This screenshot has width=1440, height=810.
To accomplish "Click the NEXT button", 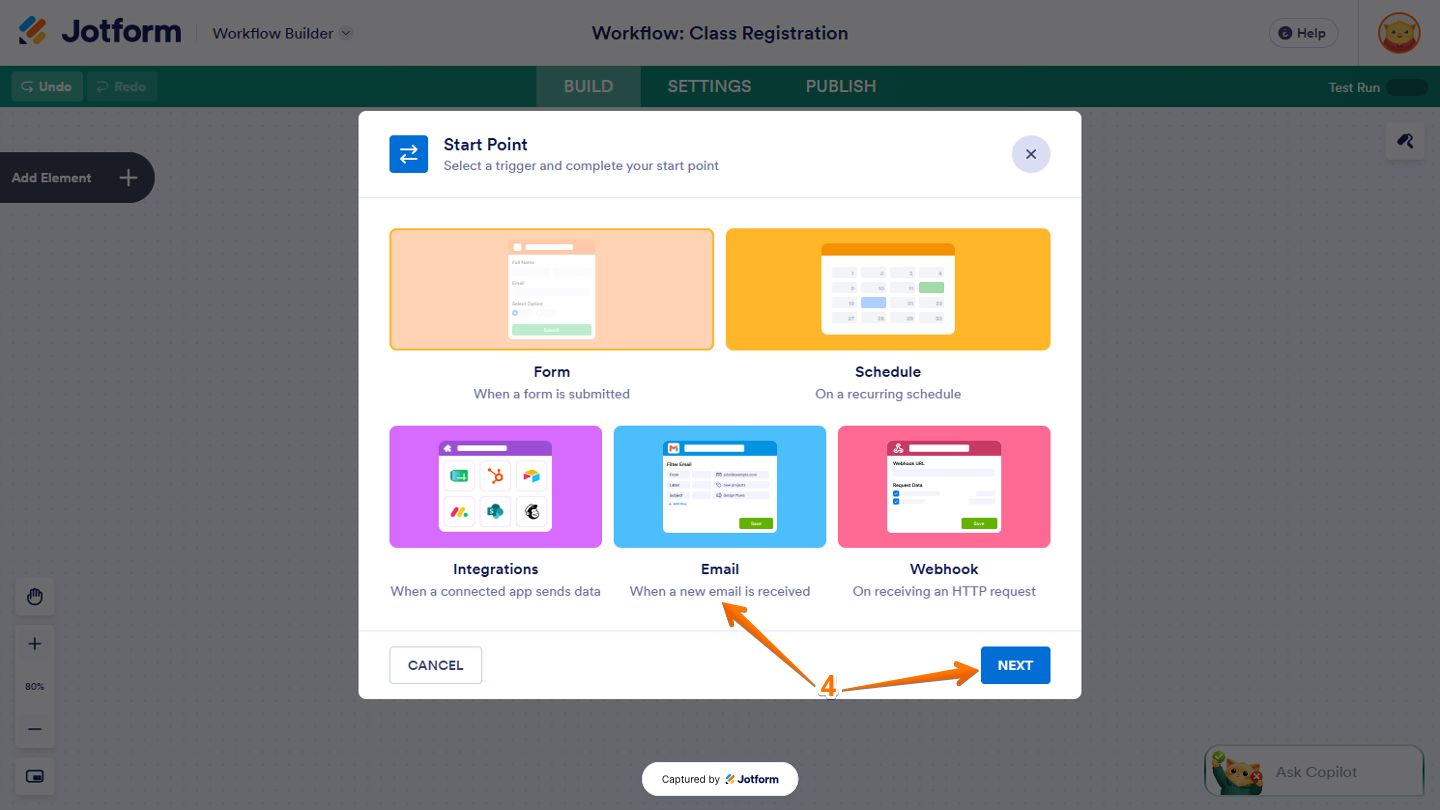I will click(x=1015, y=665).
